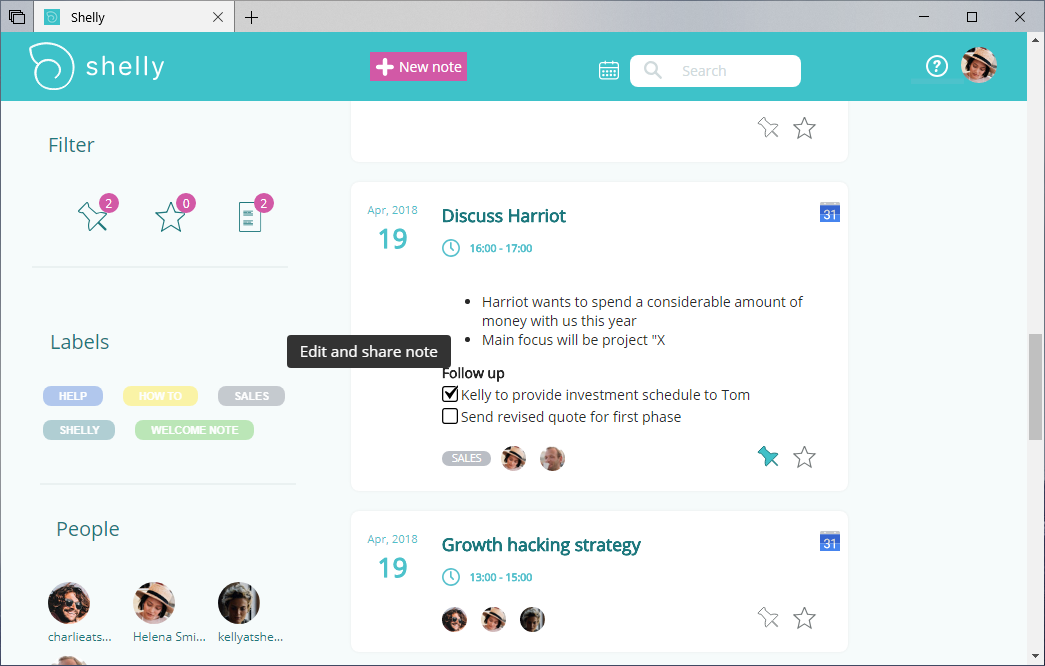Open the Discuss Harriot note title
1045x666 pixels.
coord(503,216)
